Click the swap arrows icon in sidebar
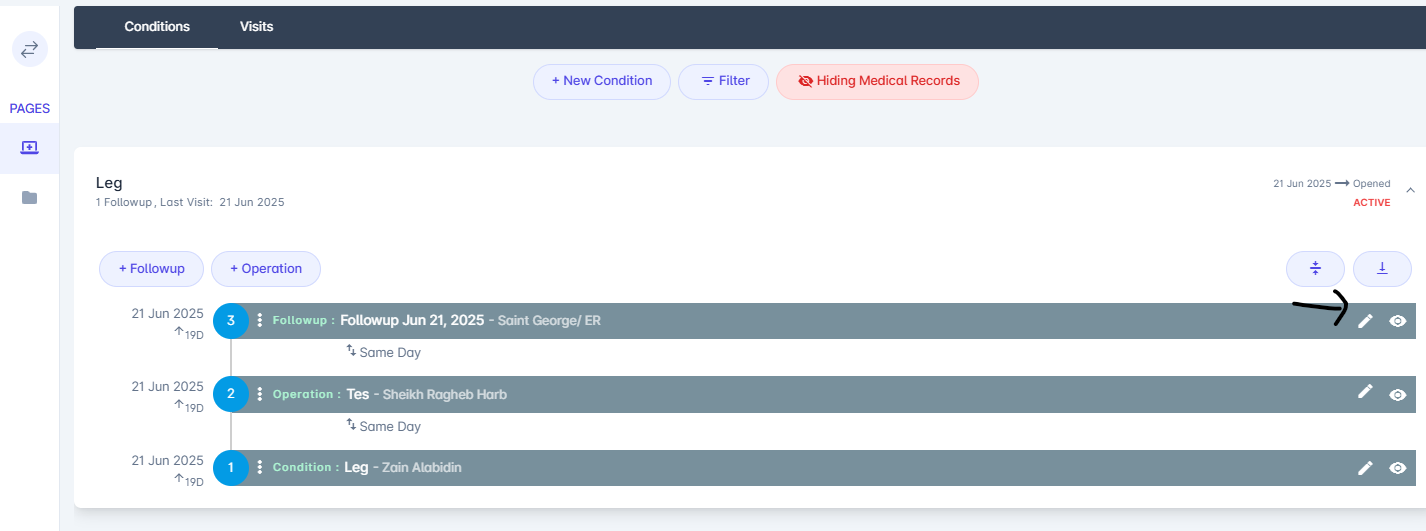 (x=29, y=48)
